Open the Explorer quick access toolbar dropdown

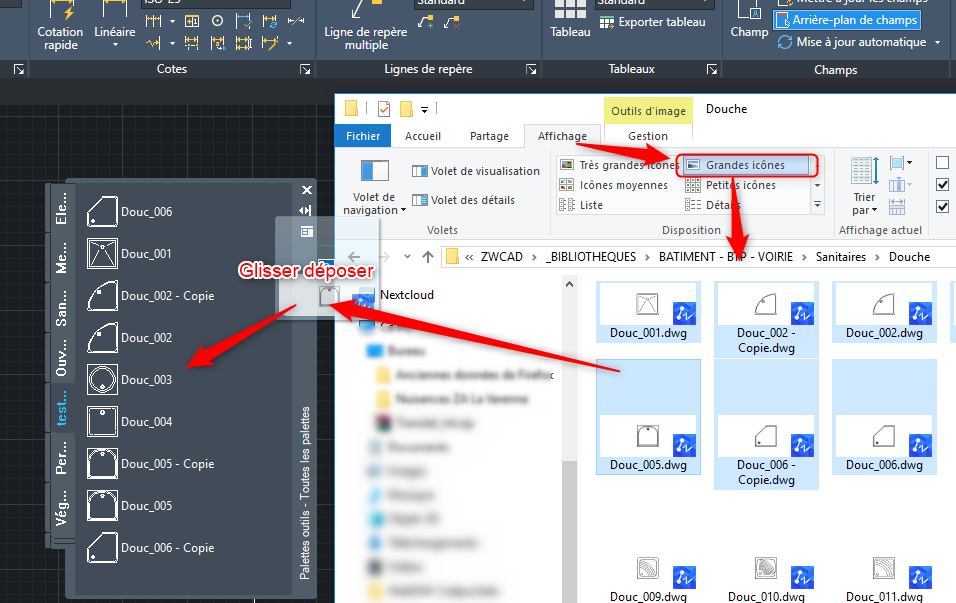coord(424,110)
